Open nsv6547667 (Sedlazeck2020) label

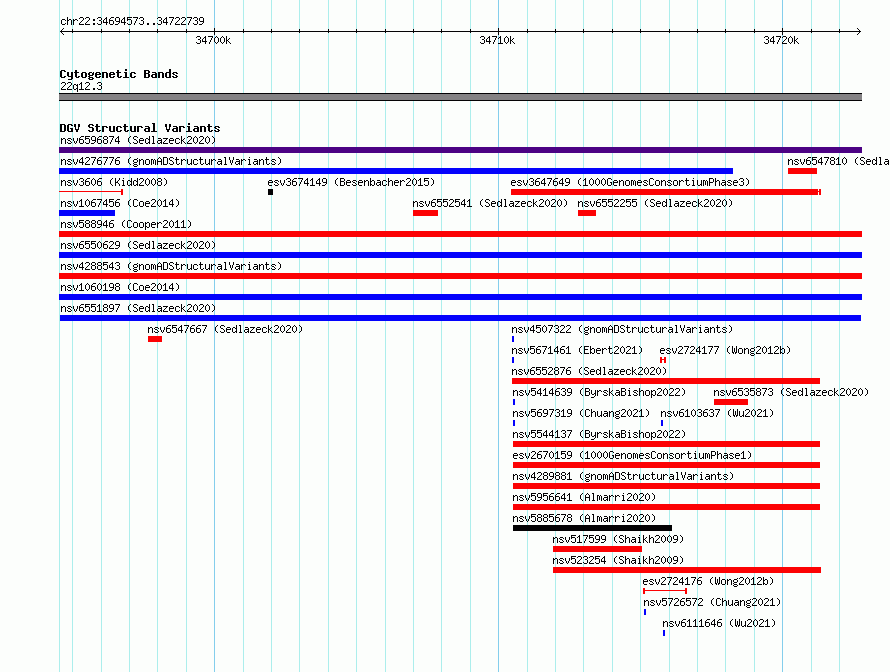(225, 329)
